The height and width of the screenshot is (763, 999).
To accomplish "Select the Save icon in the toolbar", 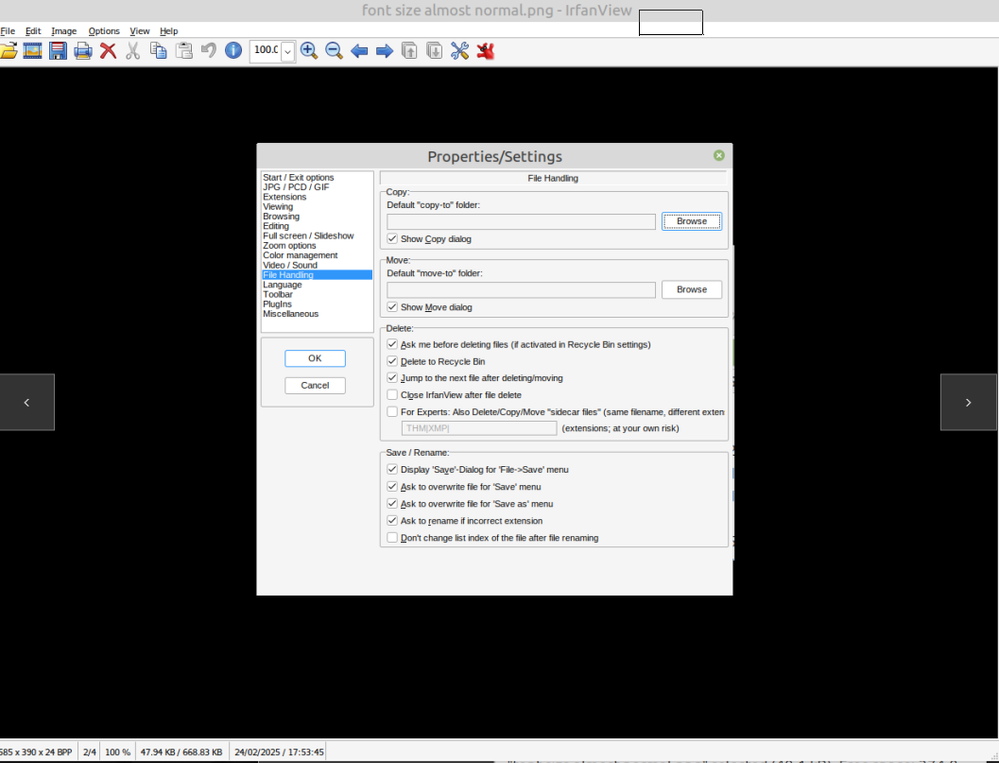I will coord(58,50).
